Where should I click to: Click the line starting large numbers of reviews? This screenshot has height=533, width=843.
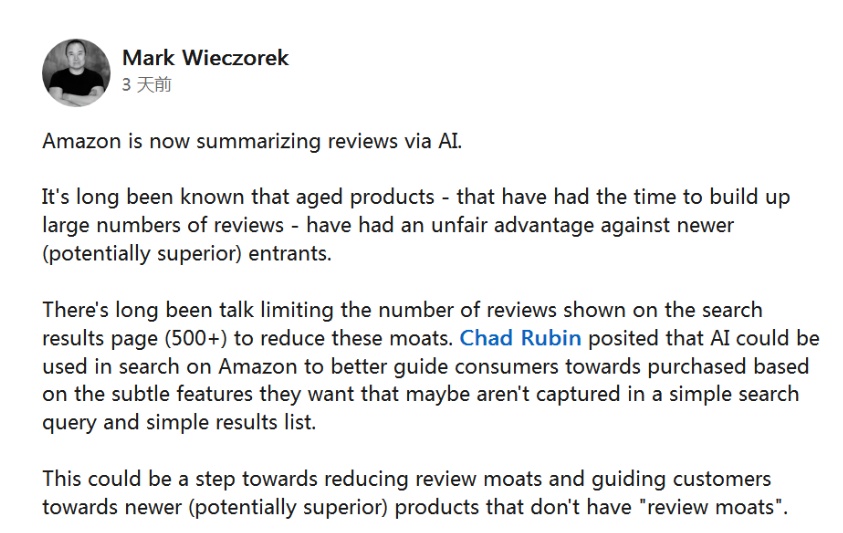click(388, 225)
